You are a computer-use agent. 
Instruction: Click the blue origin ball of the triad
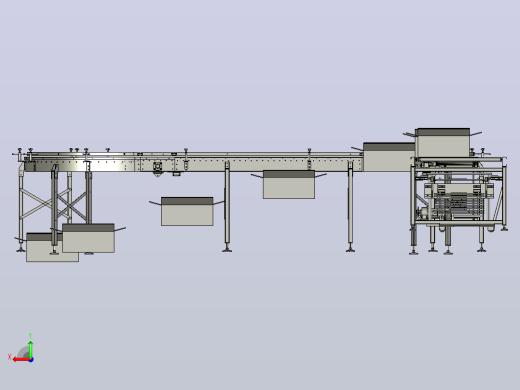click(31, 360)
